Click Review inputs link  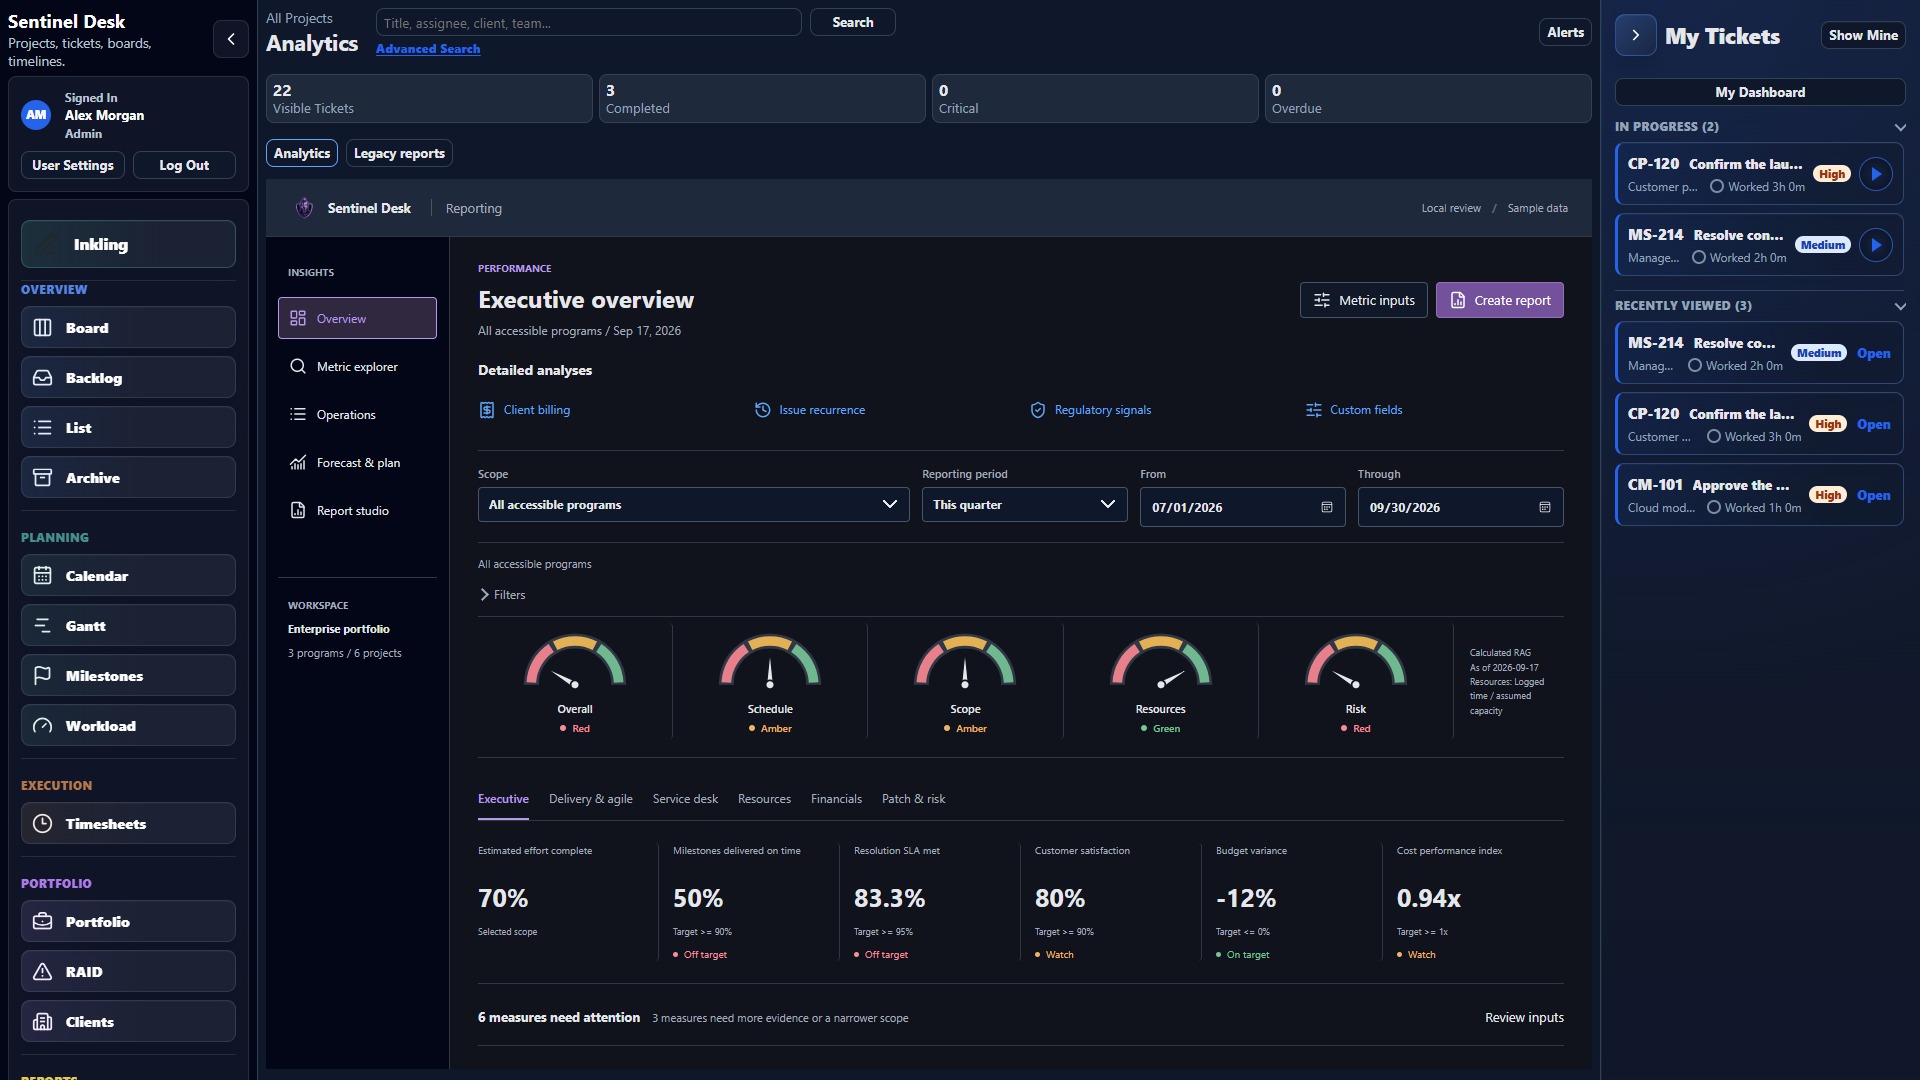pyautogui.click(x=1524, y=1018)
